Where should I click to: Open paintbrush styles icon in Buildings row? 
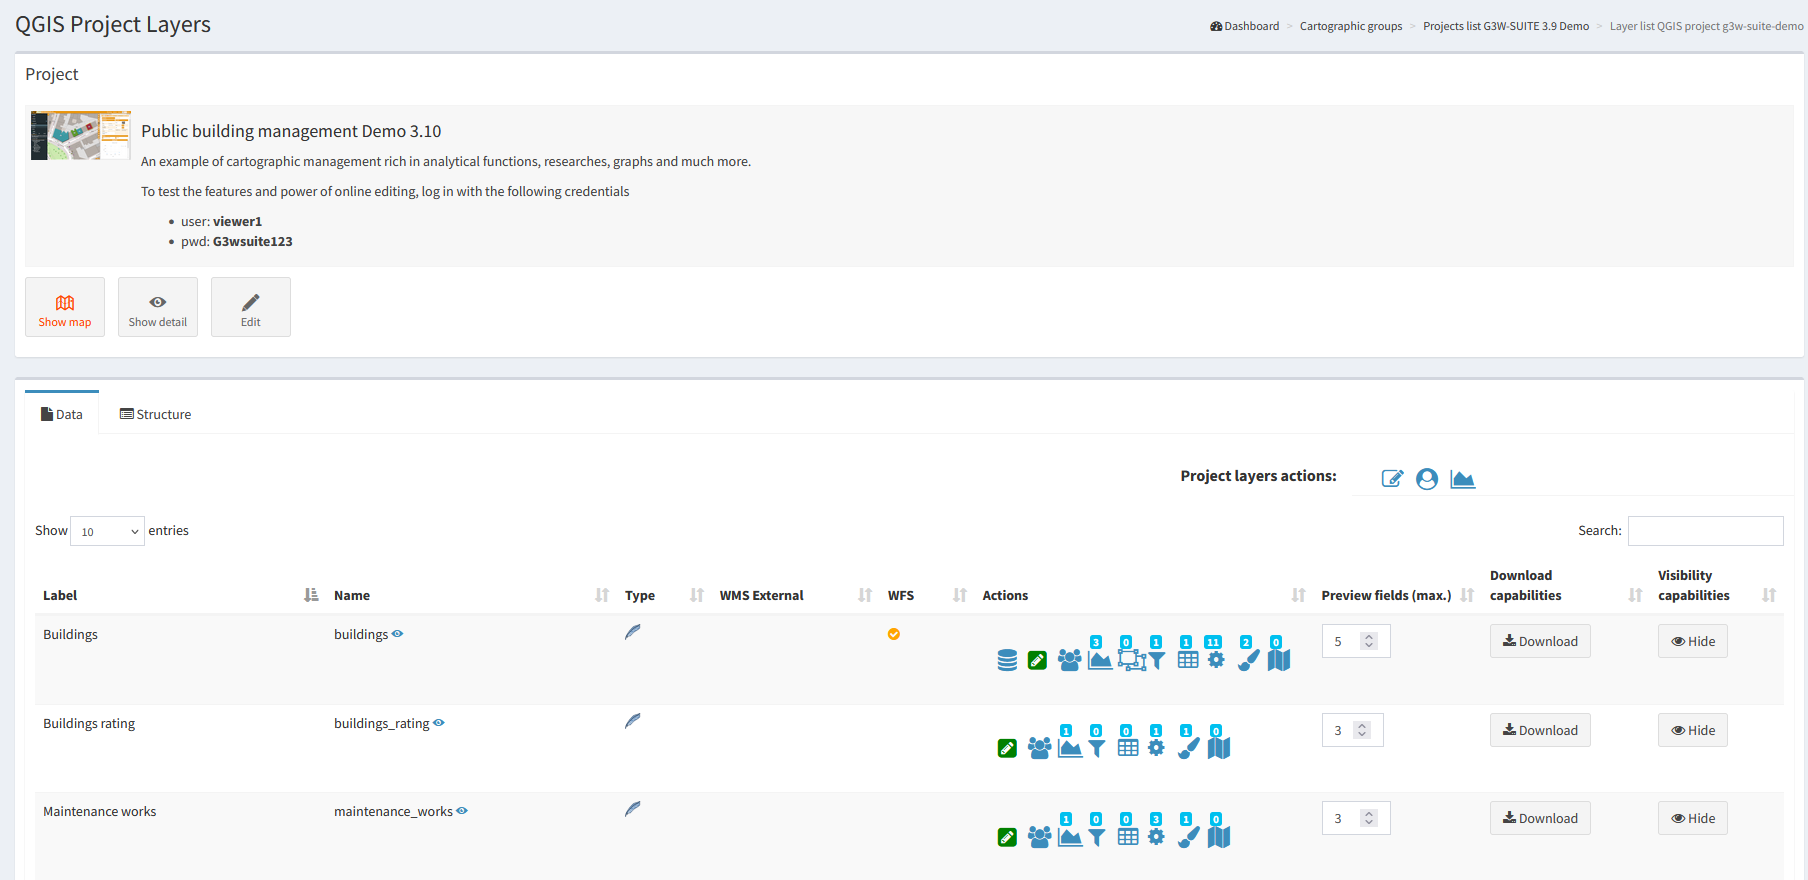click(1248, 660)
